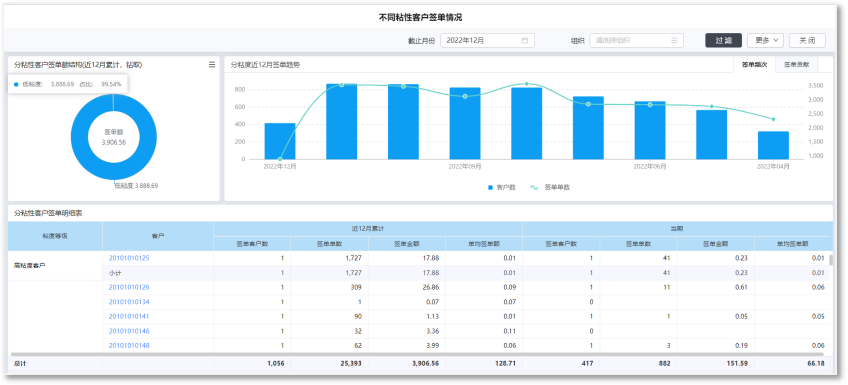Image resolution: width=848 pixels, height=385 pixels.
Task: Expand the 更多 dropdown
Action: [765, 41]
